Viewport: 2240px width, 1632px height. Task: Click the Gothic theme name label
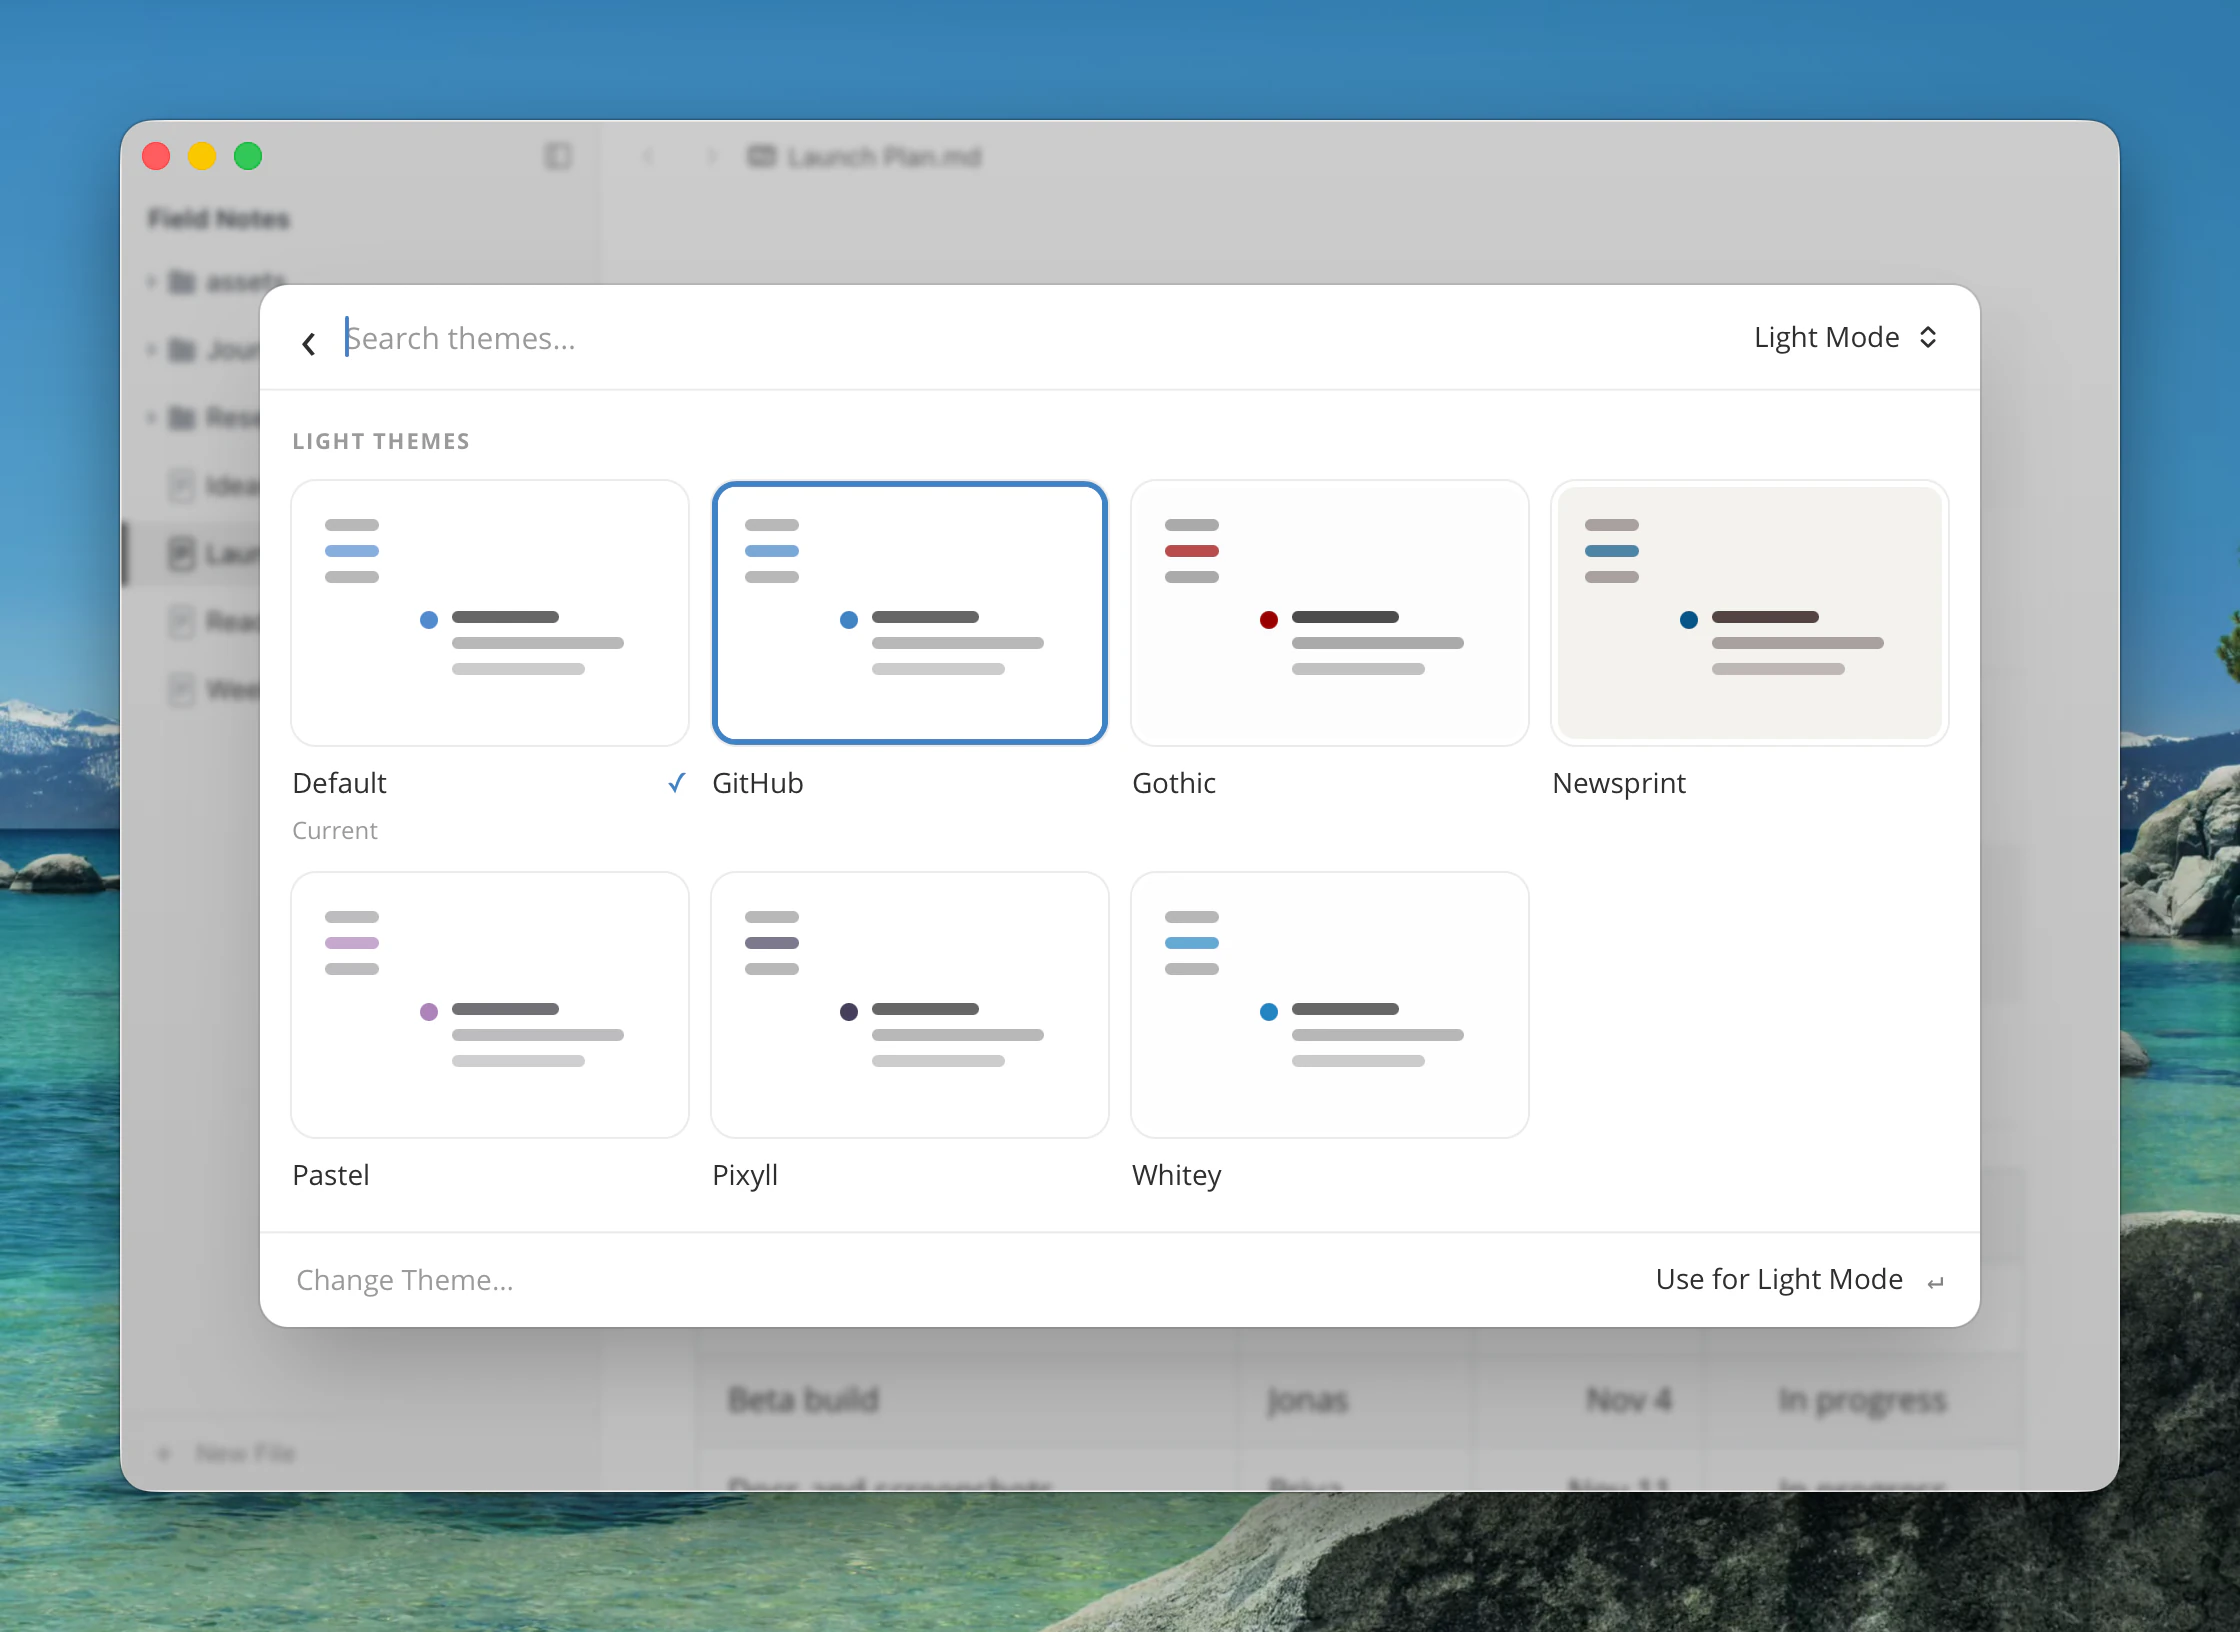point(1174,783)
